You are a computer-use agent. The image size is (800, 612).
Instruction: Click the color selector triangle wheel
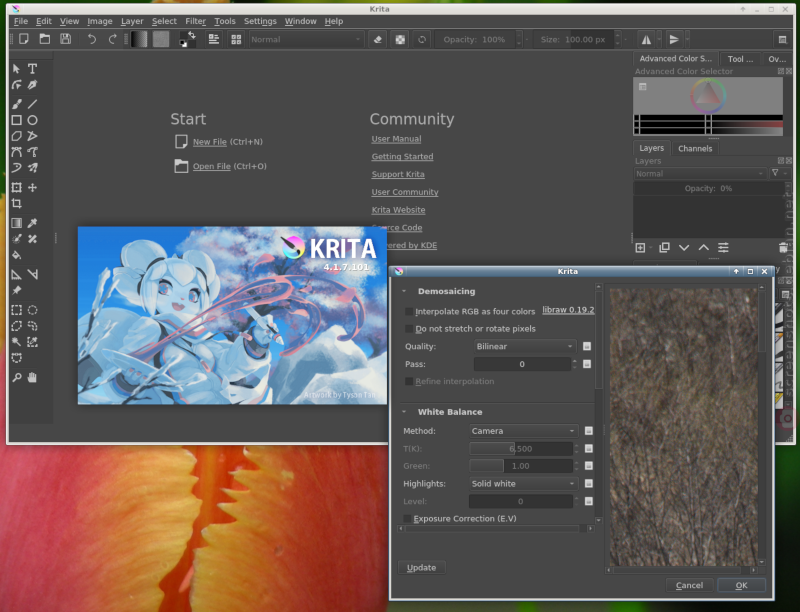pos(708,95)
